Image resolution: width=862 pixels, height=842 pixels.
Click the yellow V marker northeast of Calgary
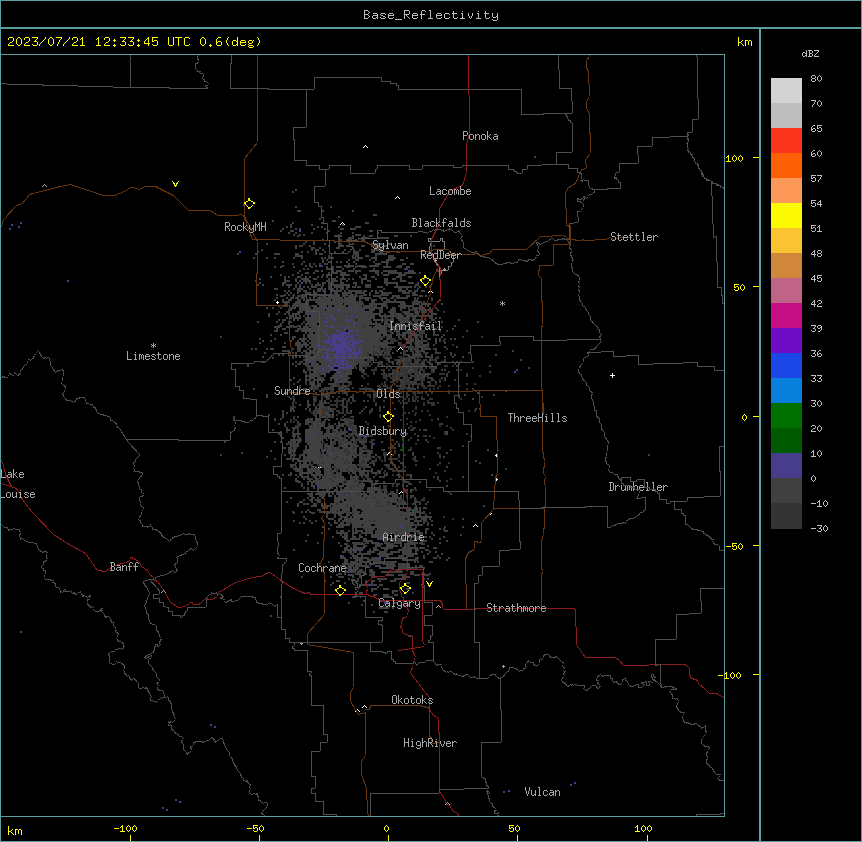click(429, 584)
